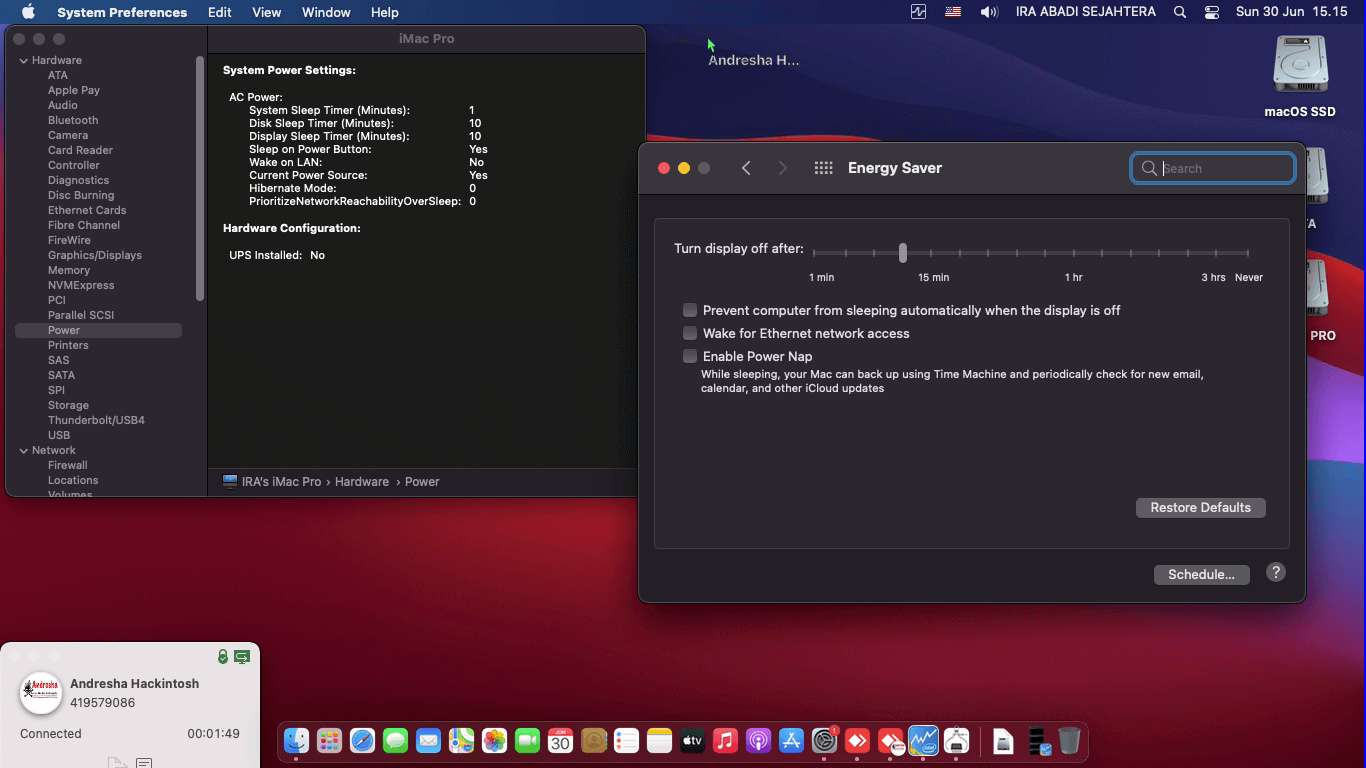
Task: Select Storage in the hardware list
Action: (68, 405)
